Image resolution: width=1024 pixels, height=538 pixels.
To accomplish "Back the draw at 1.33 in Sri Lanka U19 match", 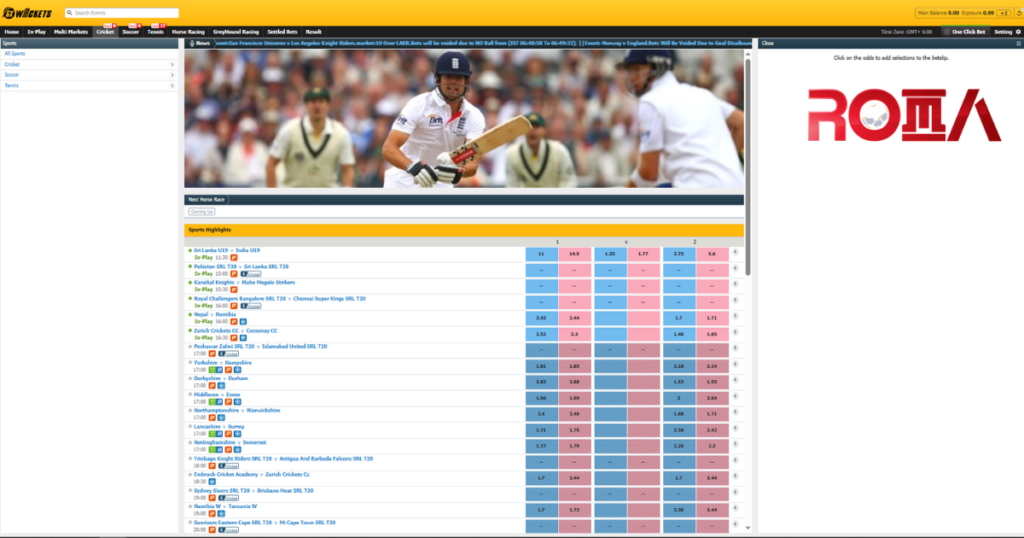I will coord(610,253).
